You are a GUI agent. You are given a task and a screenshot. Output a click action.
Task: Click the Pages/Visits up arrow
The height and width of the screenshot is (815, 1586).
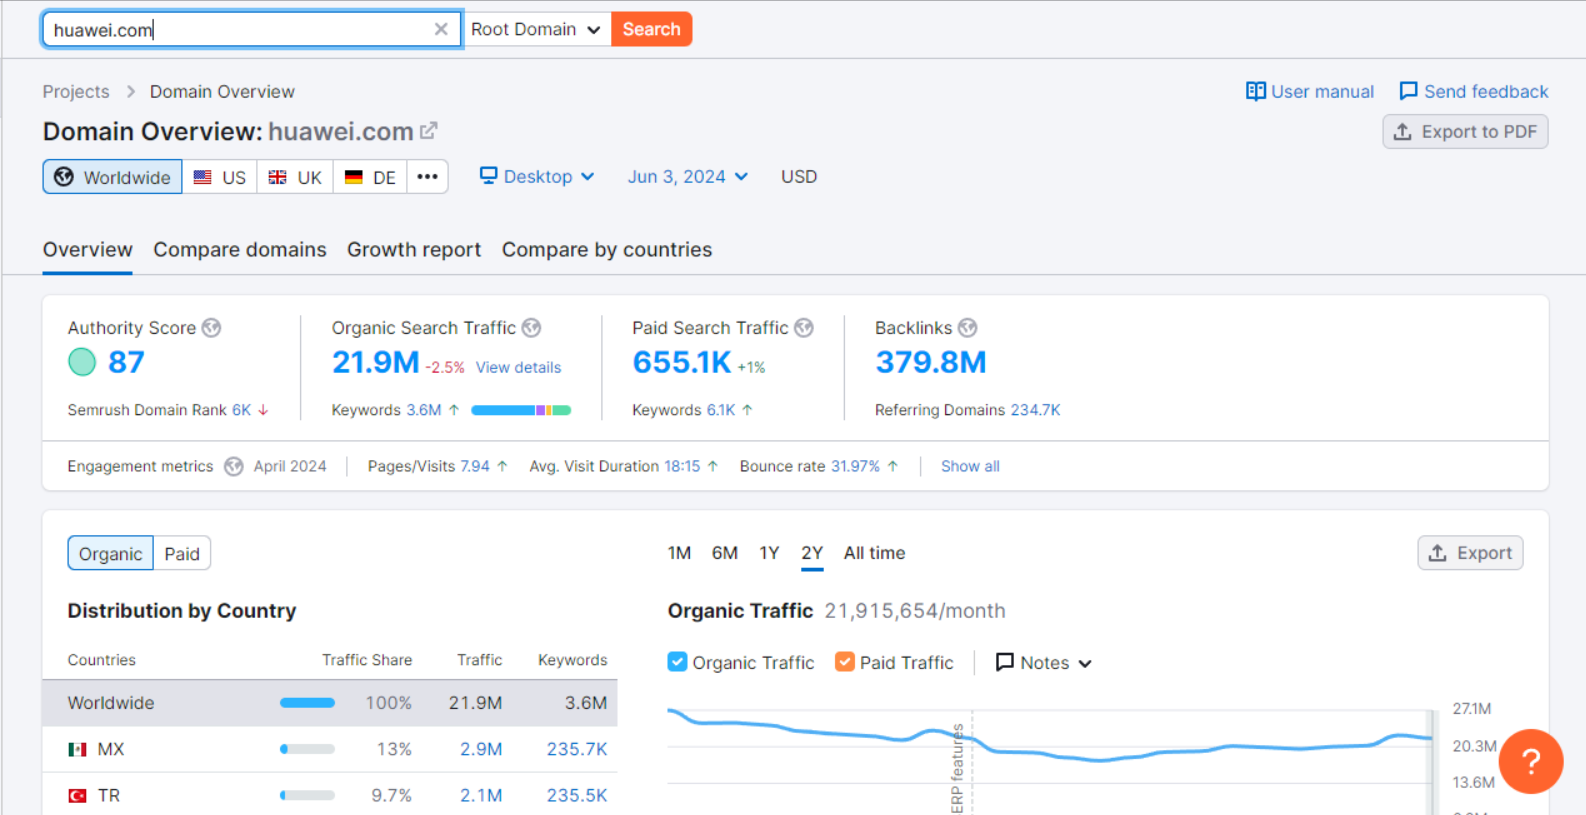click(x=502, y=466)
